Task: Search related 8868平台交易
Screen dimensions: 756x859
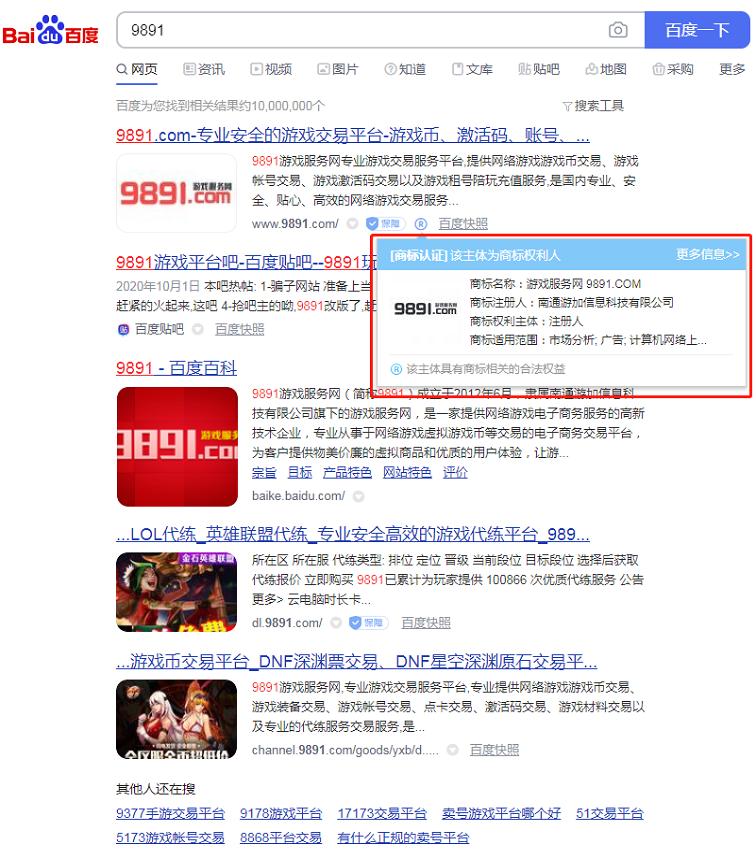Action: pos(280,838)
